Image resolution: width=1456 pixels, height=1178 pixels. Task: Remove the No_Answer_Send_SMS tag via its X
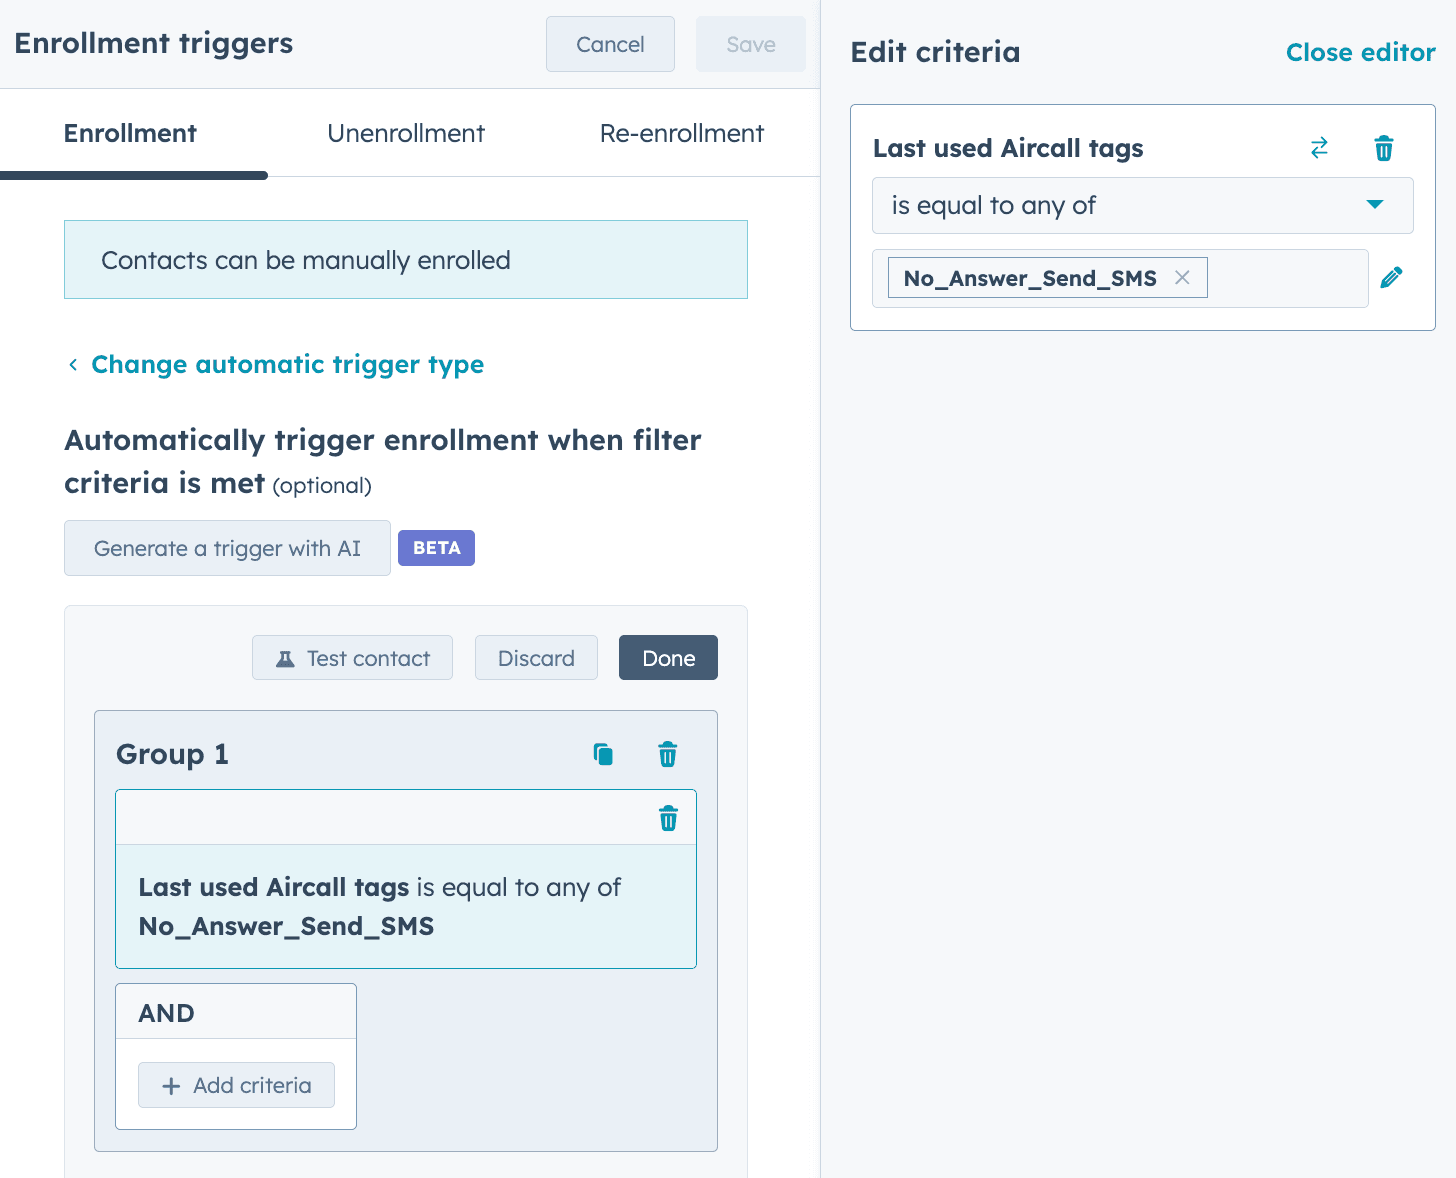[1183, 277]
